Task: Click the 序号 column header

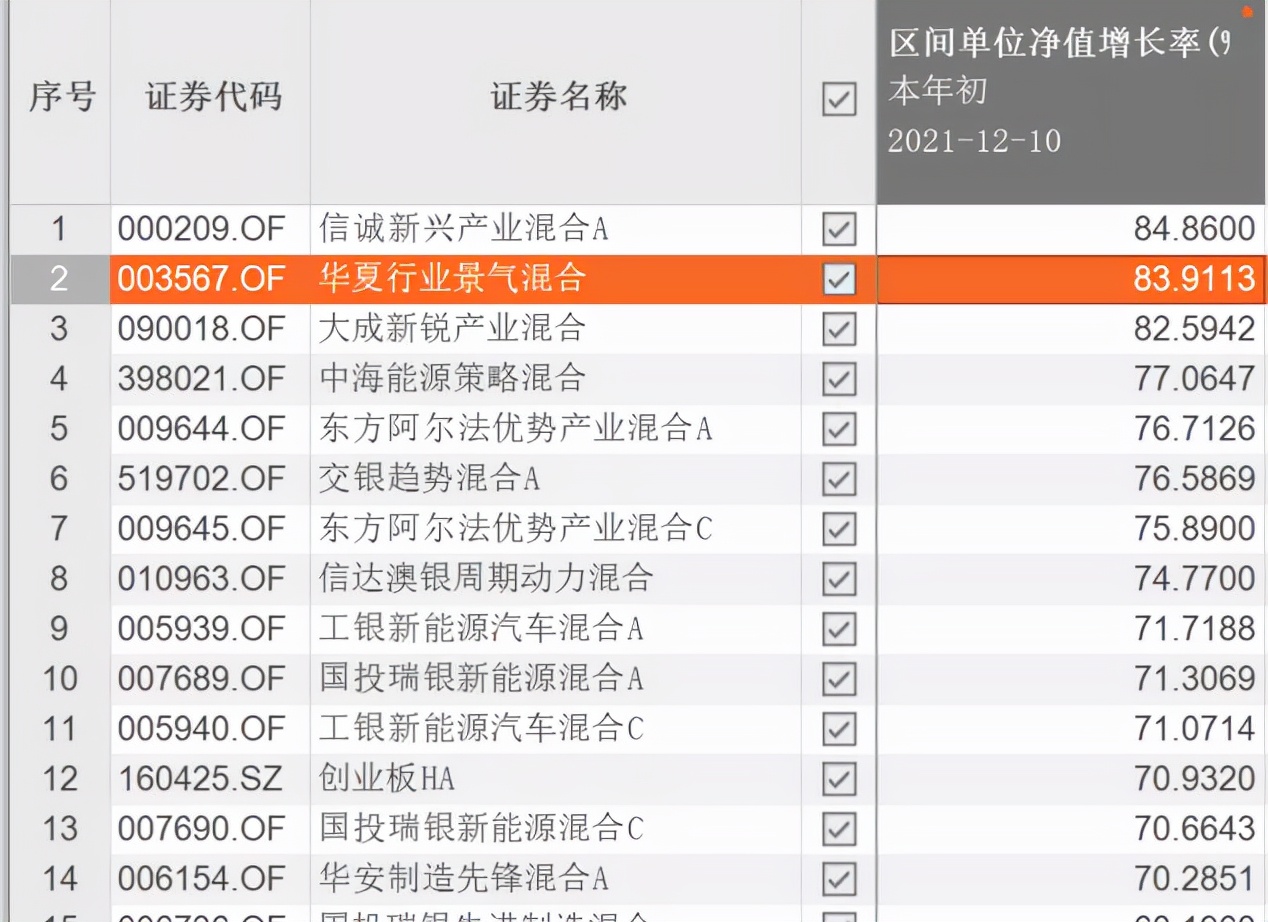Action: coord(62,98)
